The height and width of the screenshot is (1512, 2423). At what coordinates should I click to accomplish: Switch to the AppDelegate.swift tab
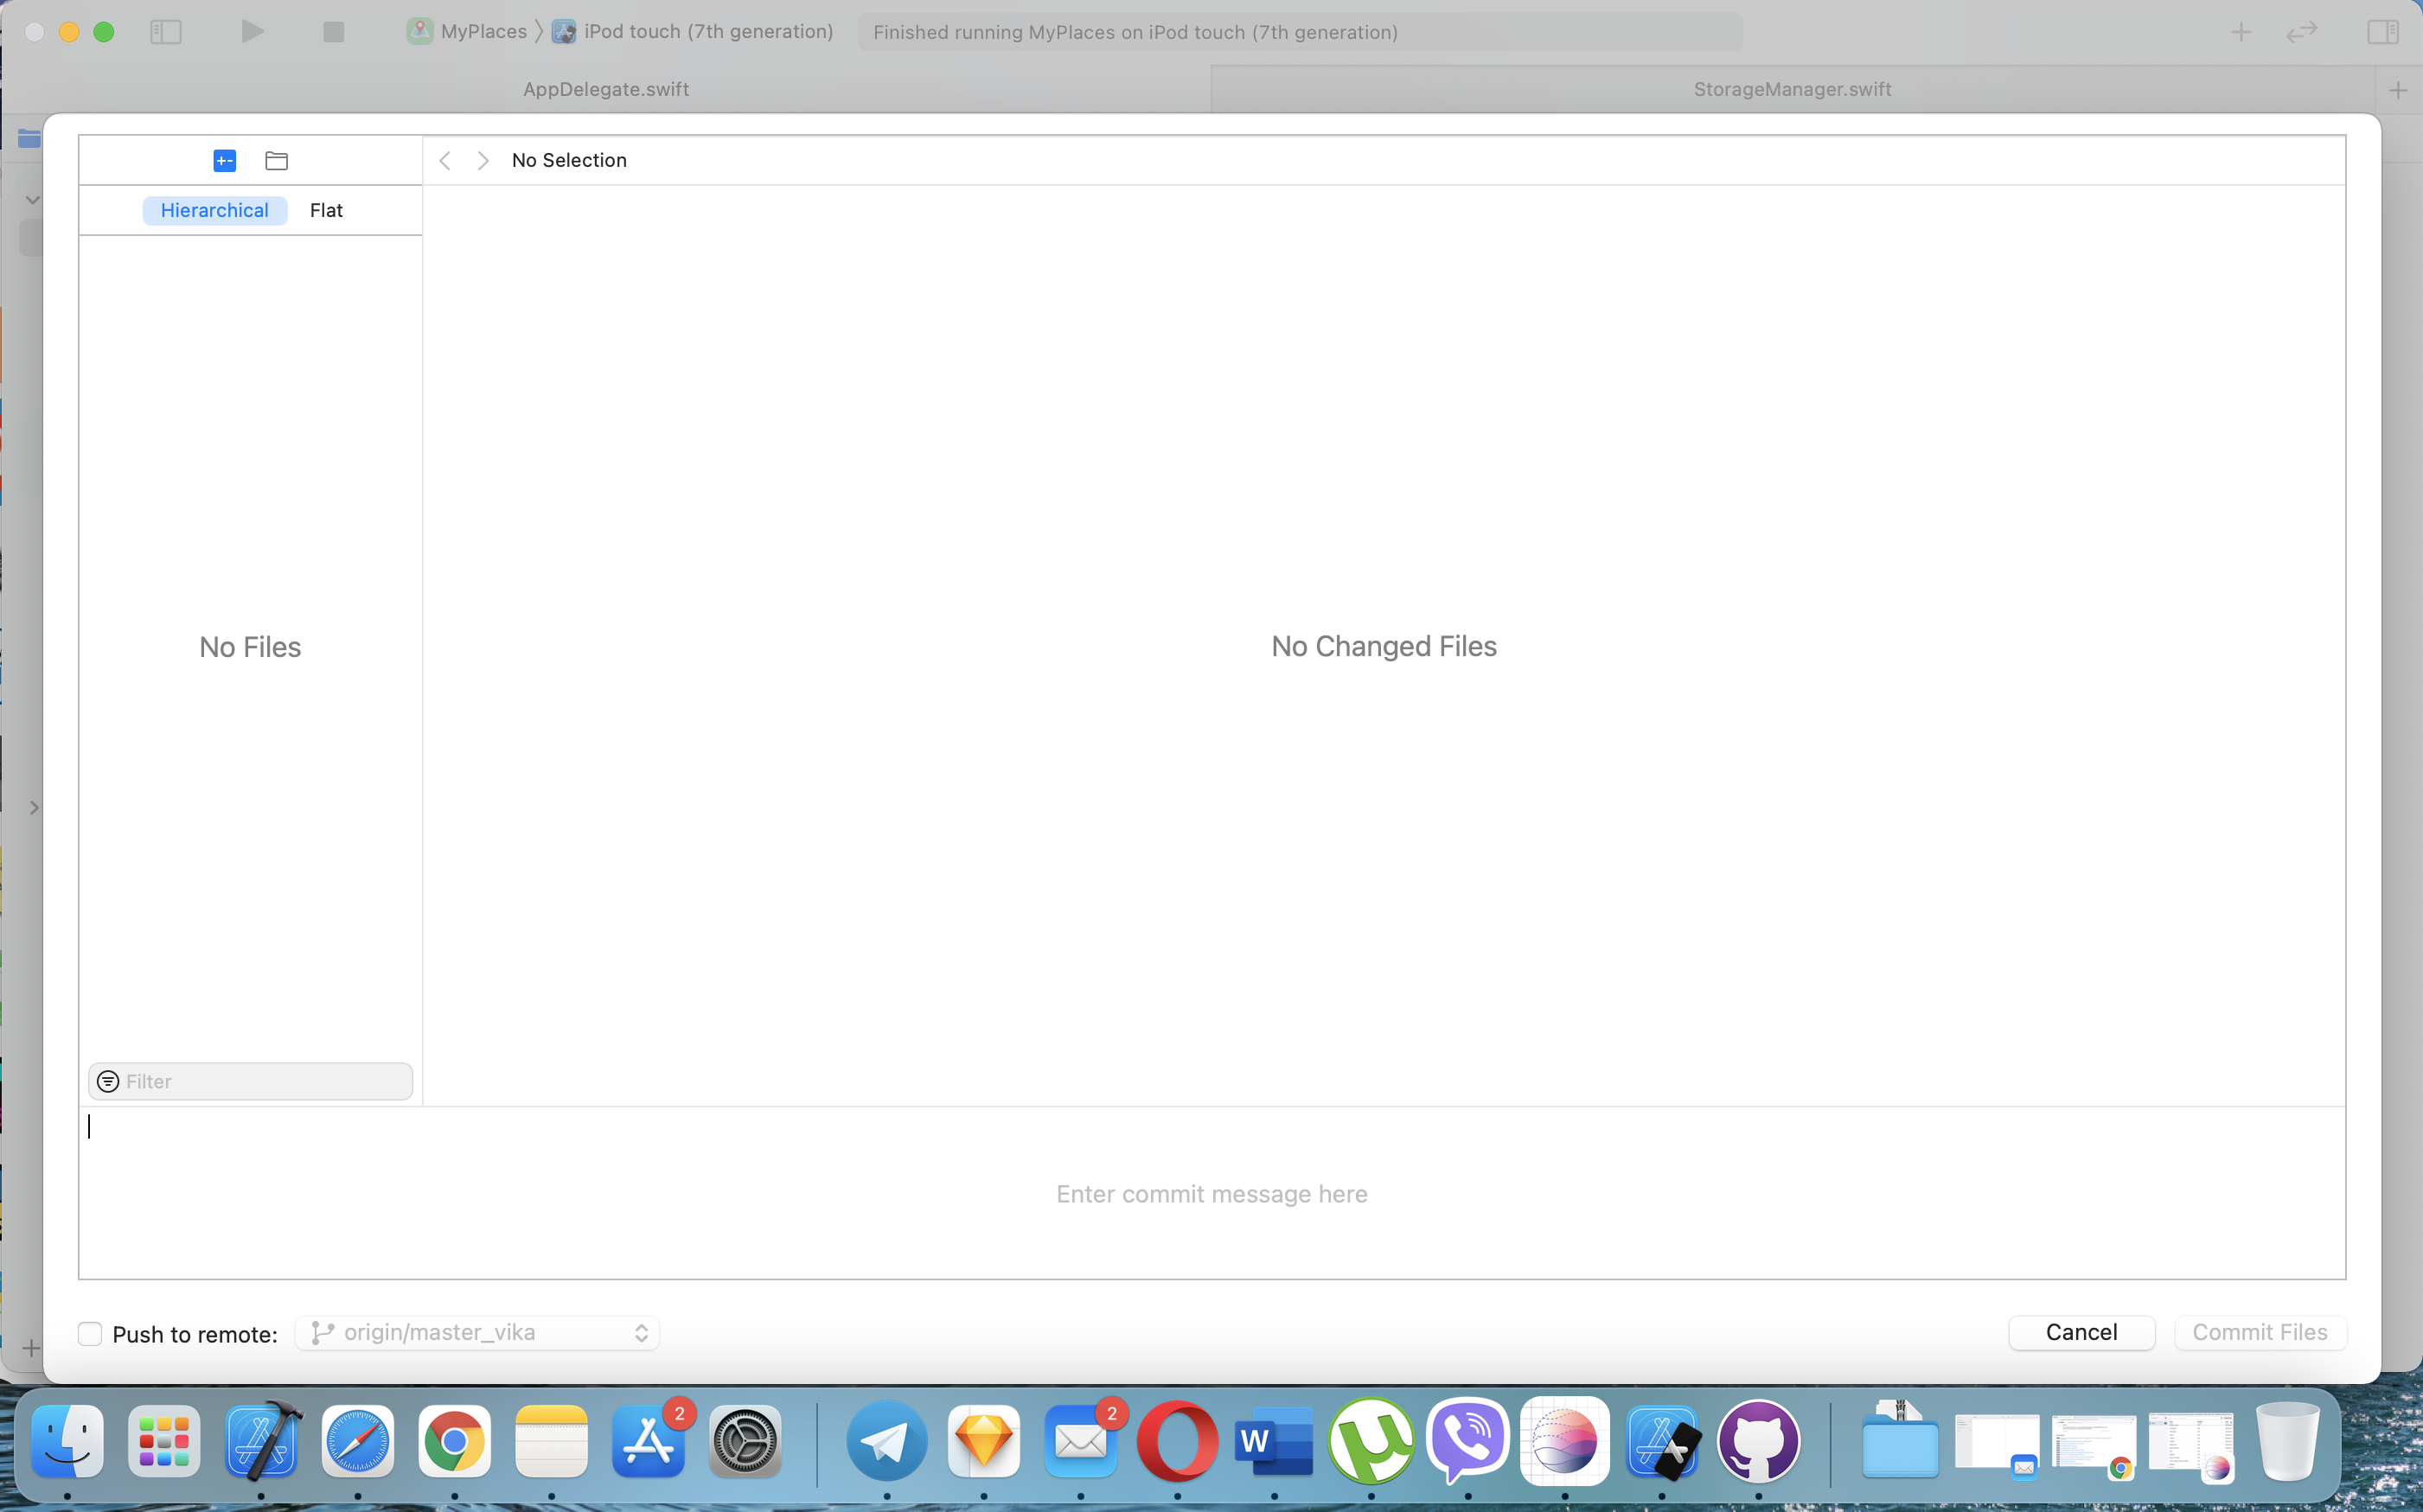606,89
